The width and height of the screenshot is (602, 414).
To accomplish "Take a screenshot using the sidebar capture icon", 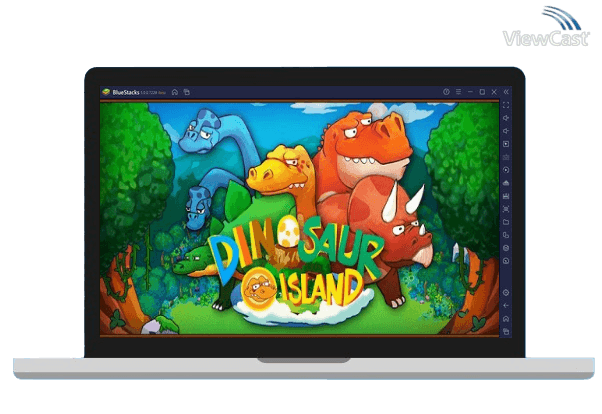I will [506, 209].
